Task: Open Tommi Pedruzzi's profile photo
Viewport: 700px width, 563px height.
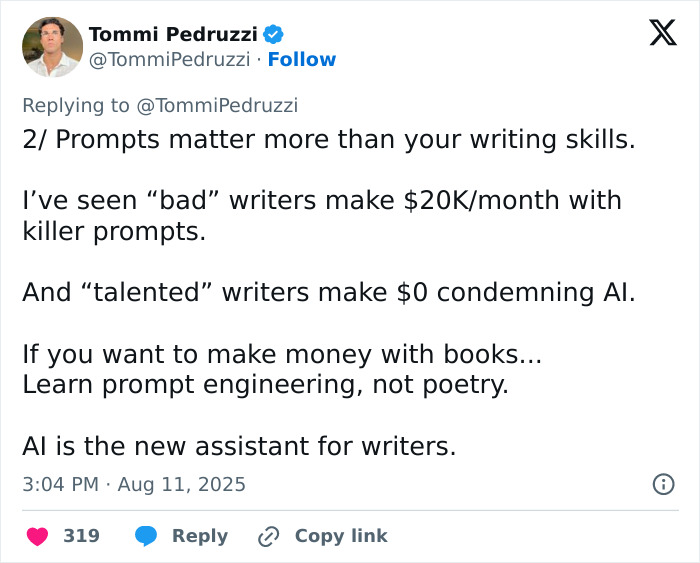Action: tap(52, 47)
